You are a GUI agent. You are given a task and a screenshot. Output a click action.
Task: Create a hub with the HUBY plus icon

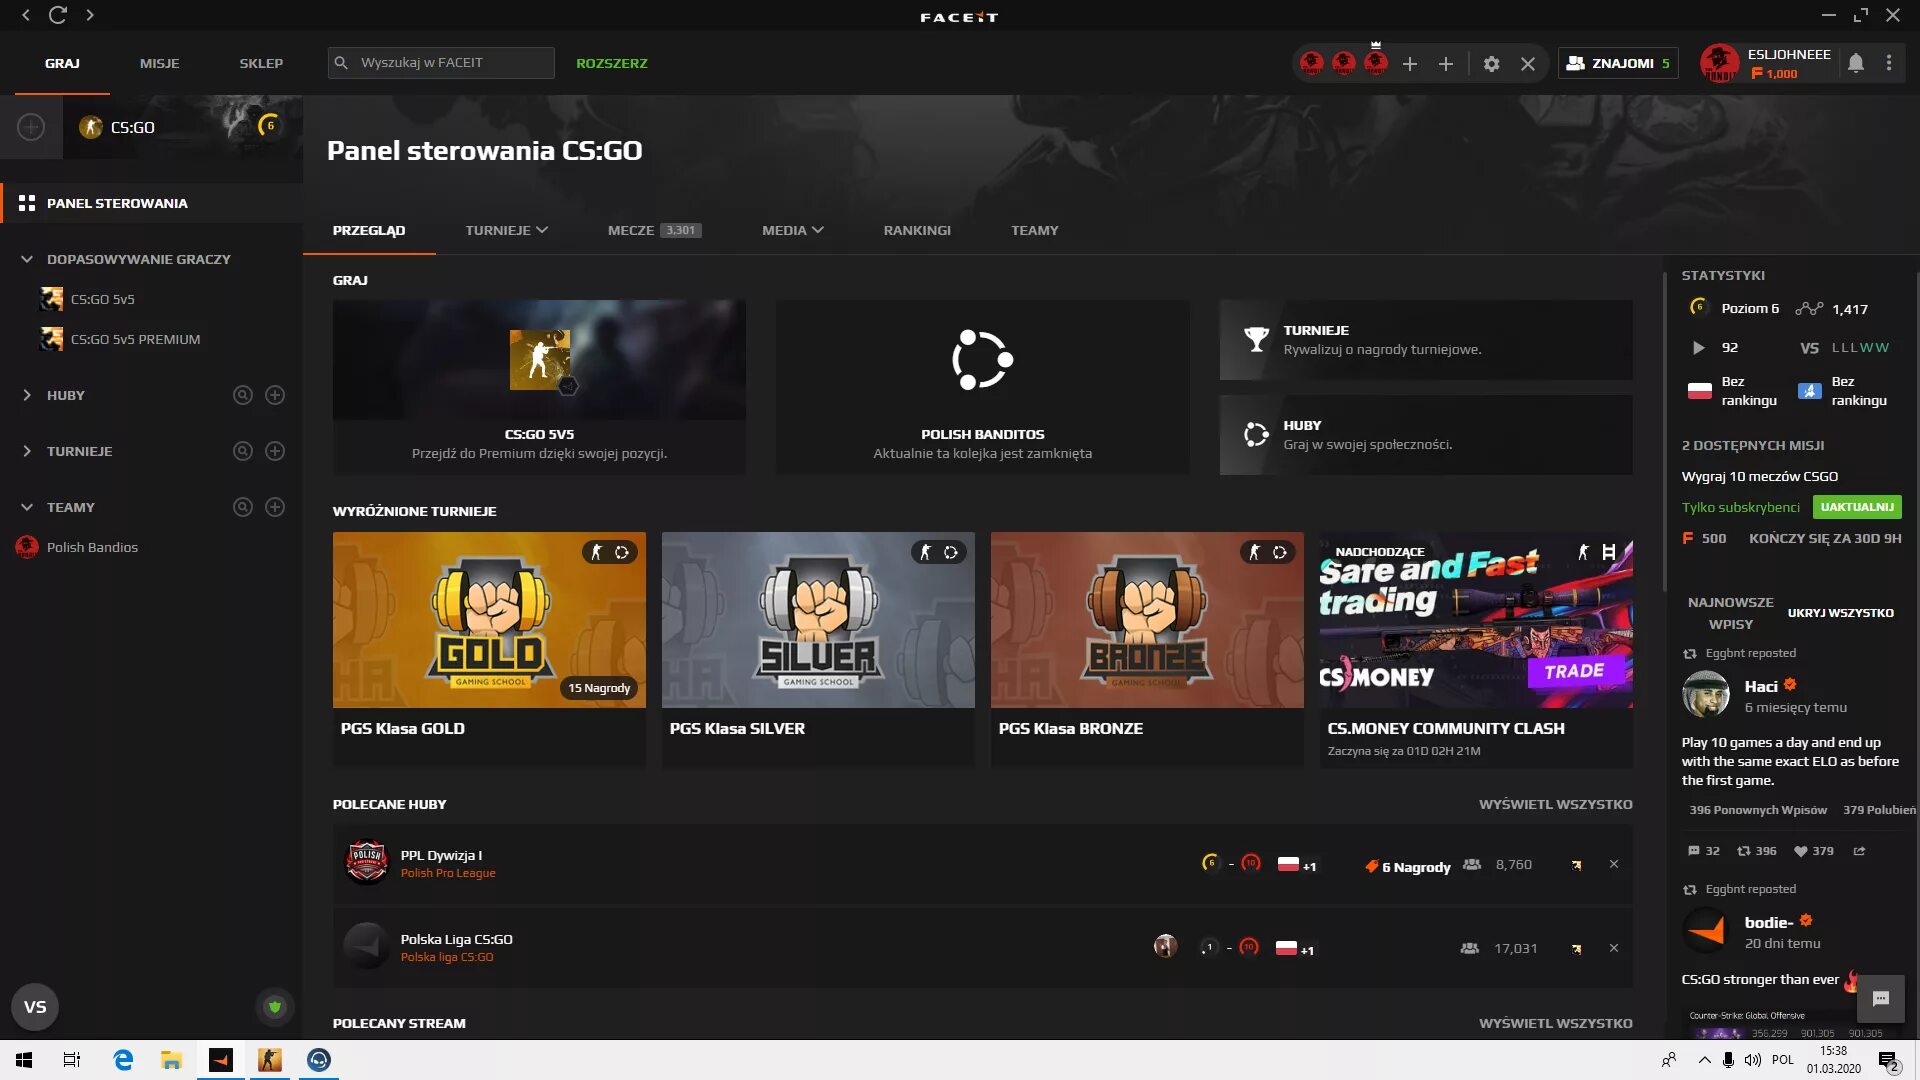pos(275,395)
